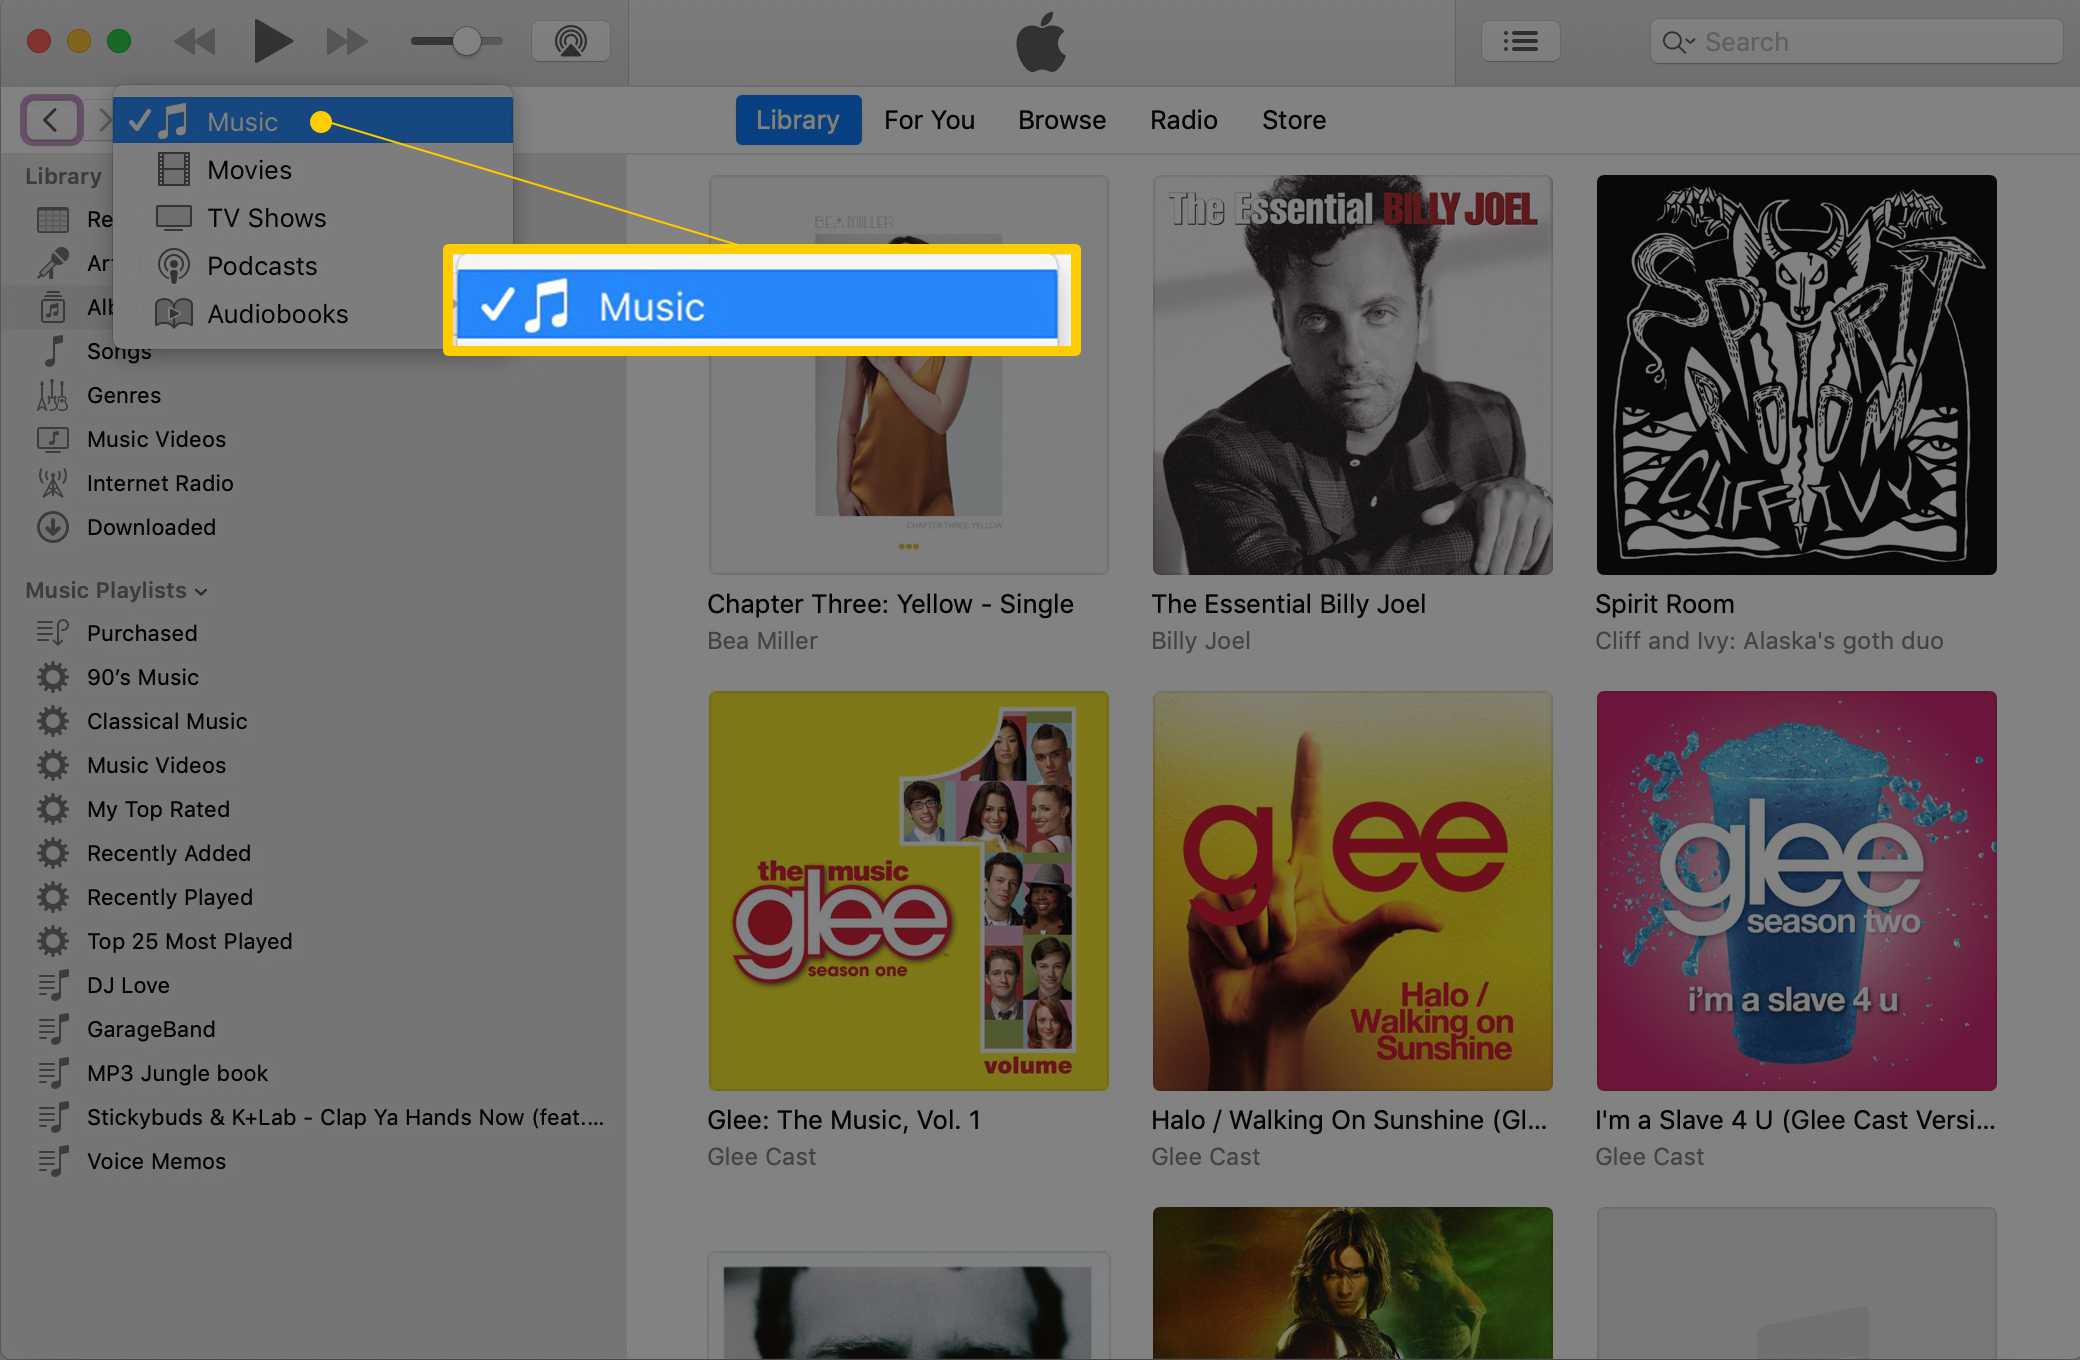This screenshot has height=1360, width=2080.
Task: Click the Purchased playlist icon
Action: [53, 633]
